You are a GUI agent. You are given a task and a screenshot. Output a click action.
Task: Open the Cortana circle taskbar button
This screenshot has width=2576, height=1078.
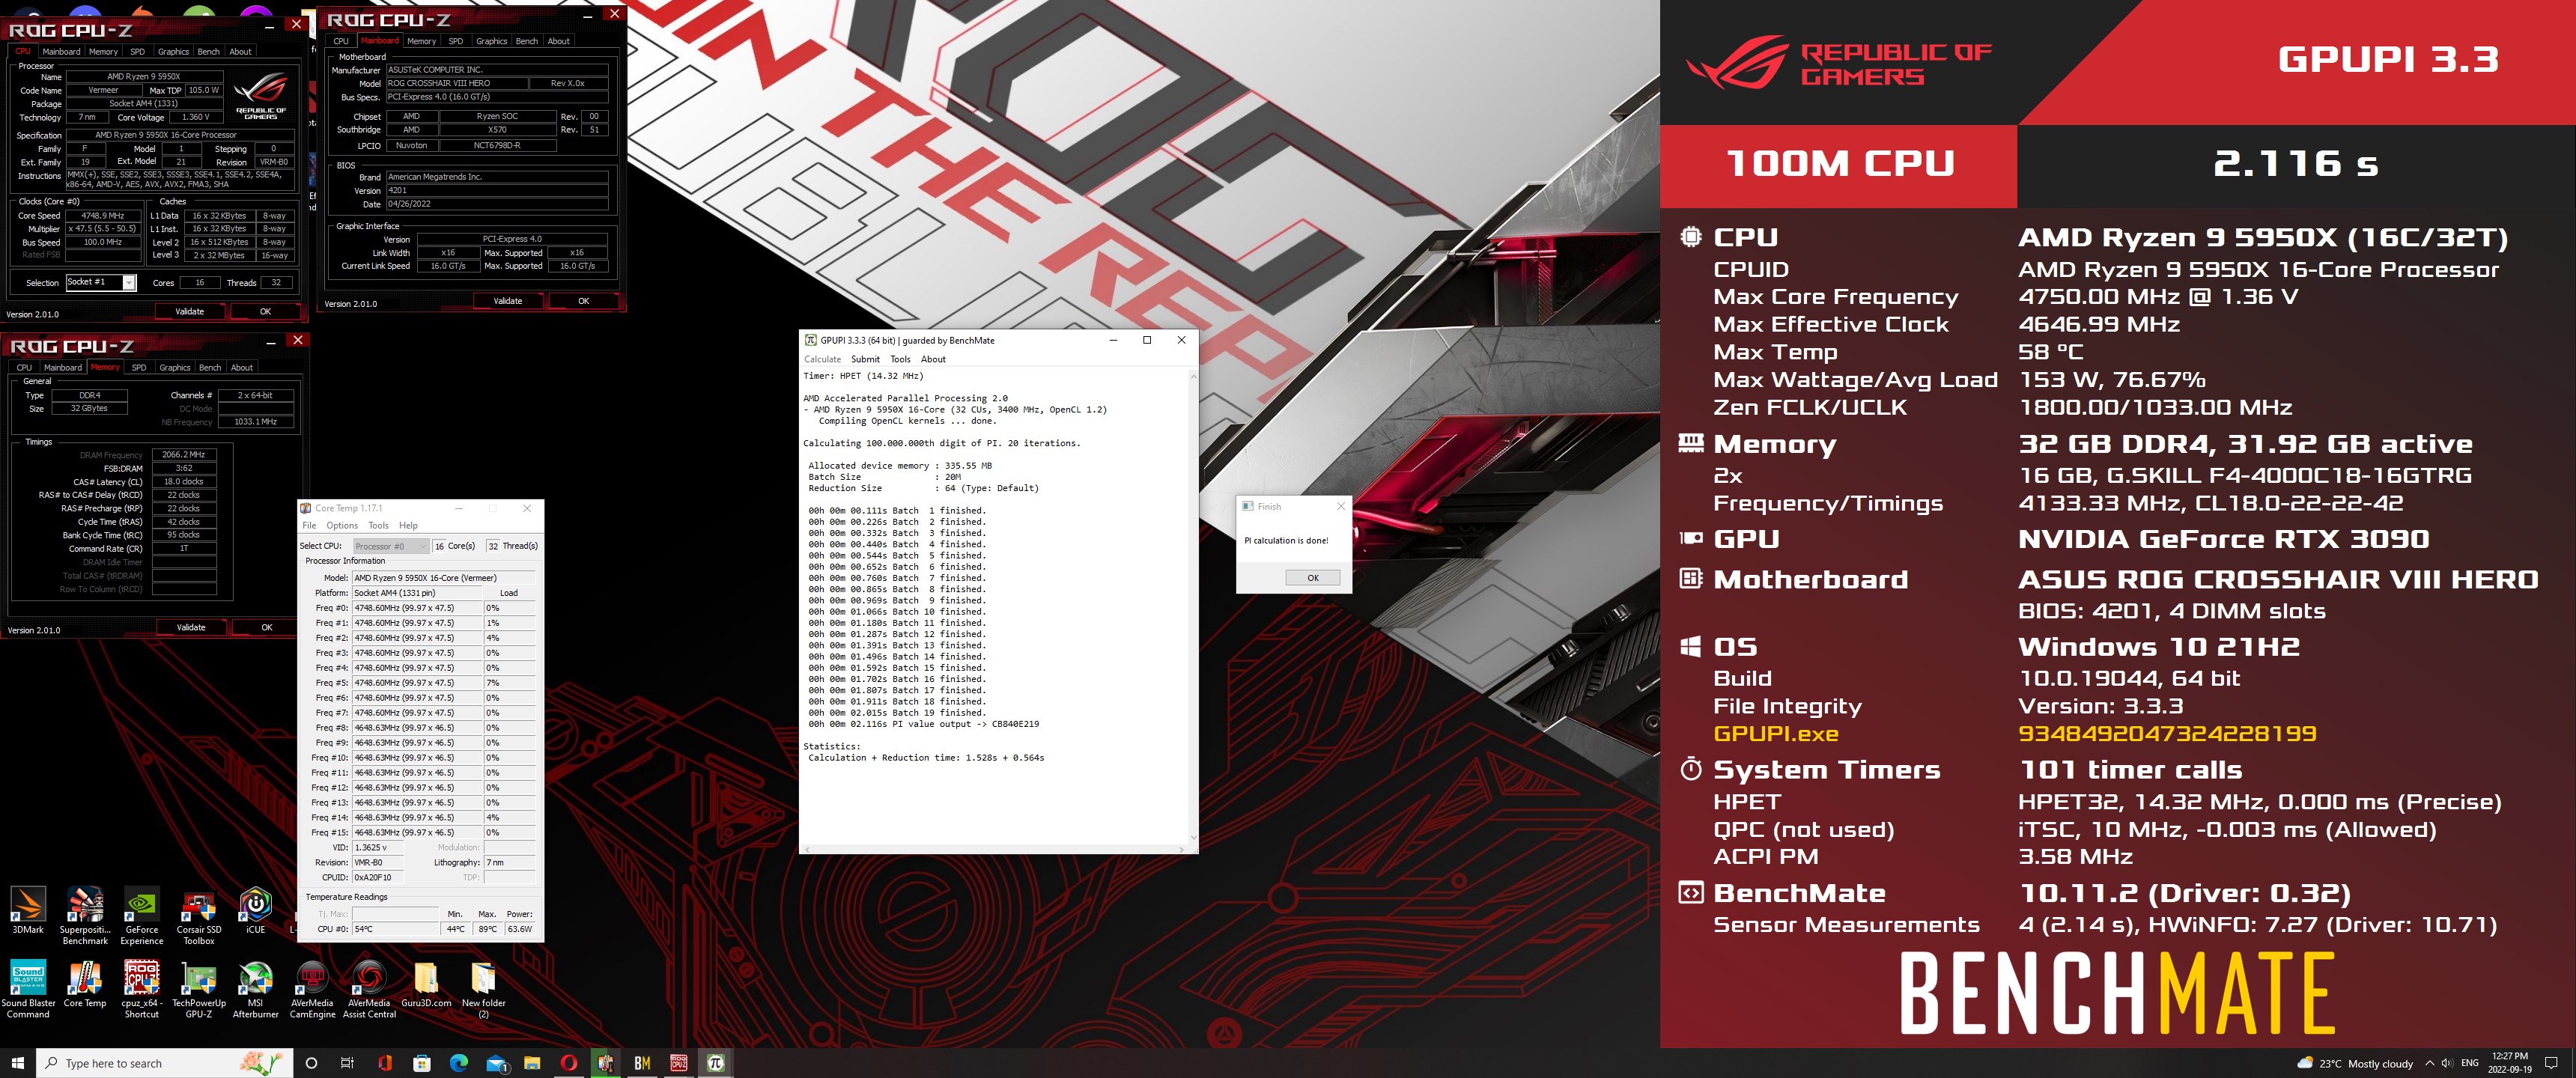[x=311, y=1063]
